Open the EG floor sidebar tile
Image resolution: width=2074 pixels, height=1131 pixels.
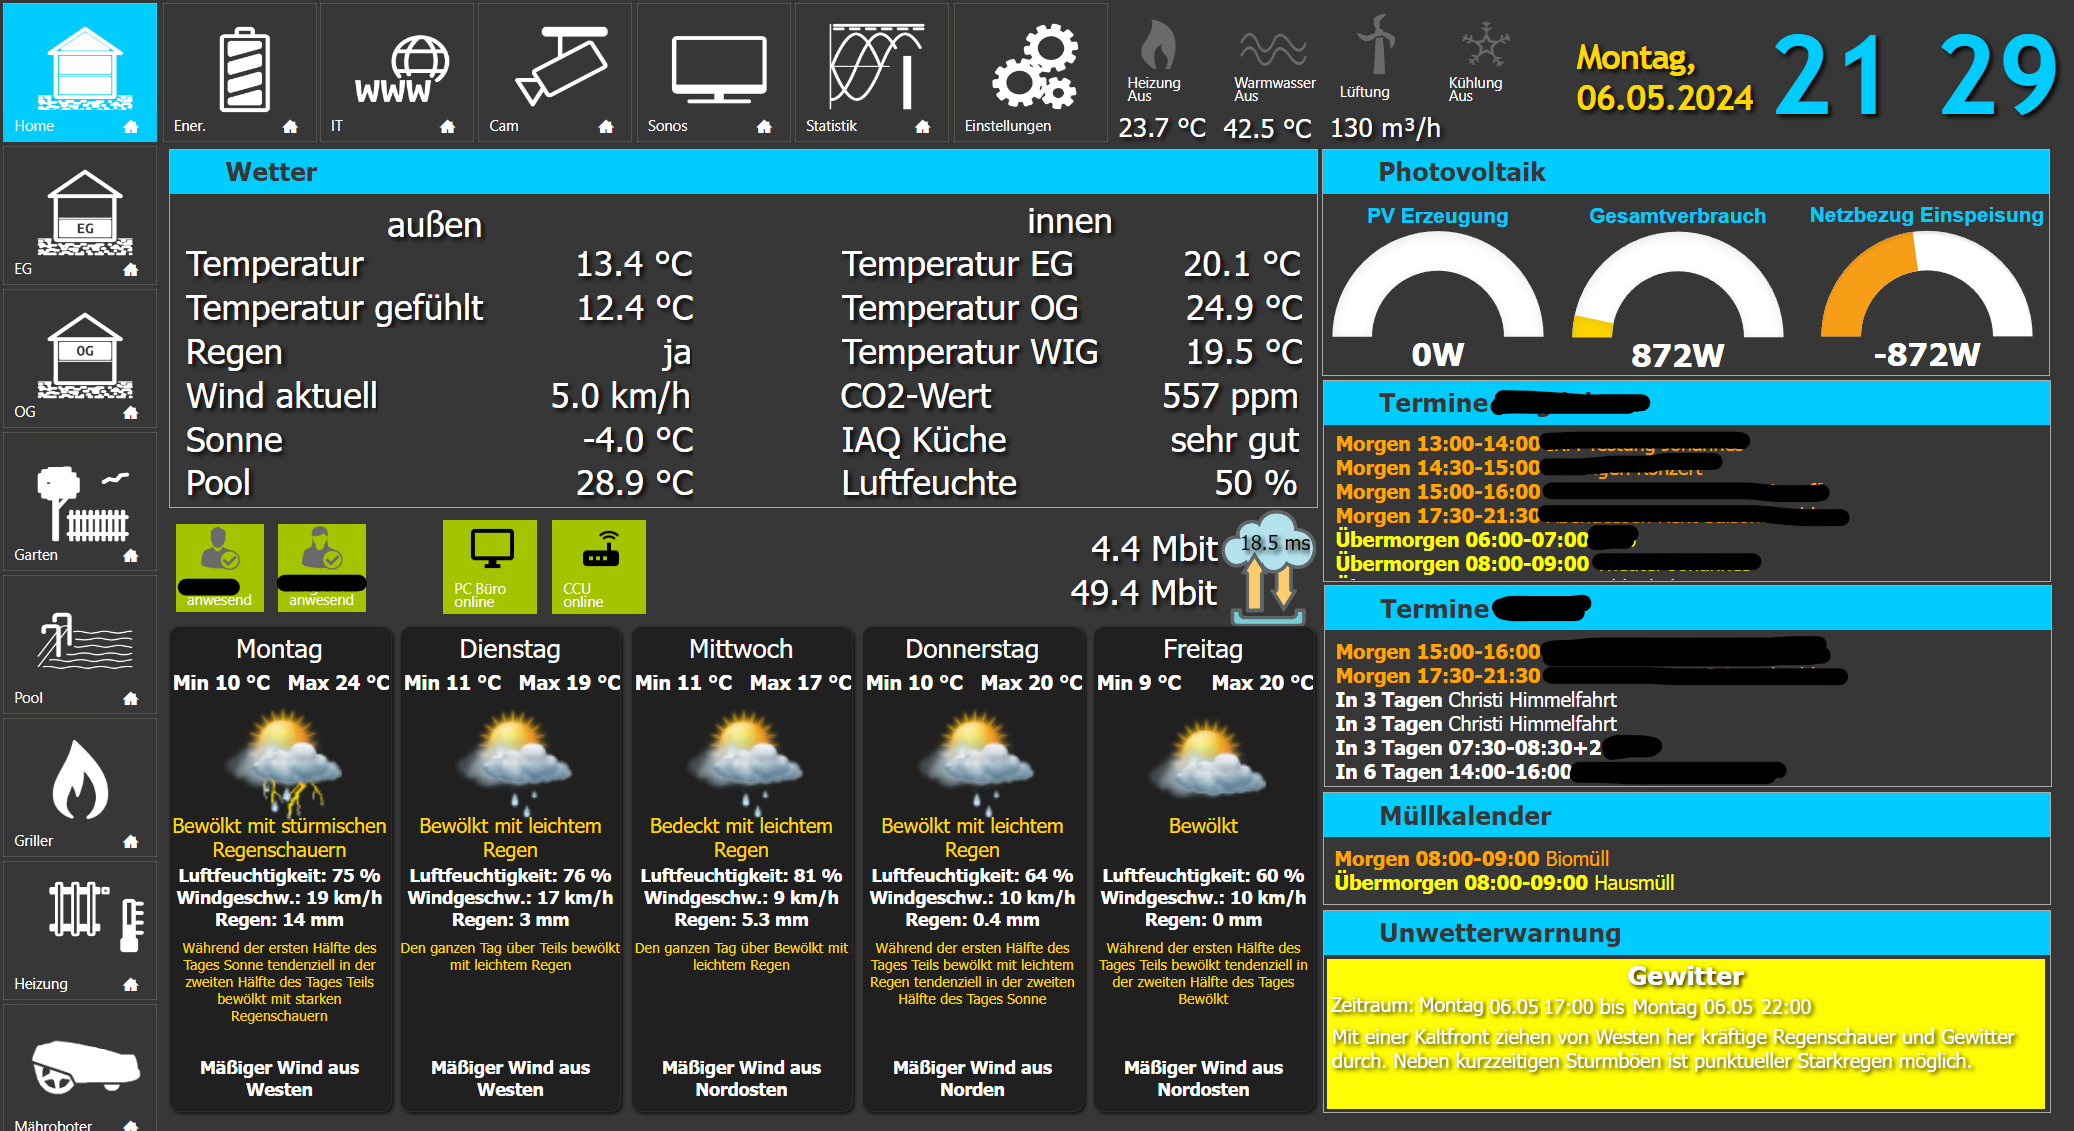pos(80,215)
